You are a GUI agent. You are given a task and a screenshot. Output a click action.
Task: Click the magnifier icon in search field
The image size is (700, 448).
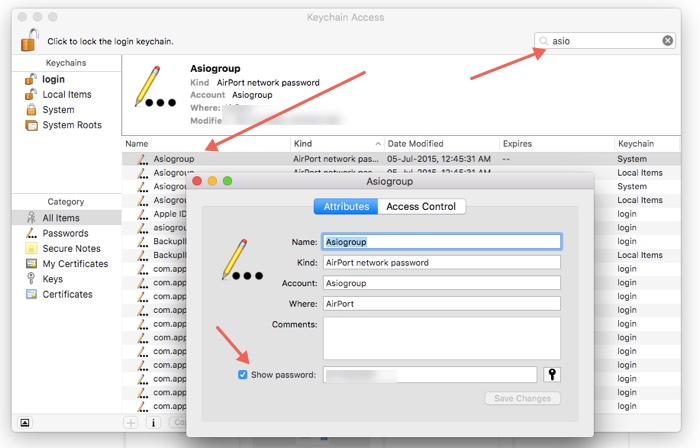click(543, 41)
